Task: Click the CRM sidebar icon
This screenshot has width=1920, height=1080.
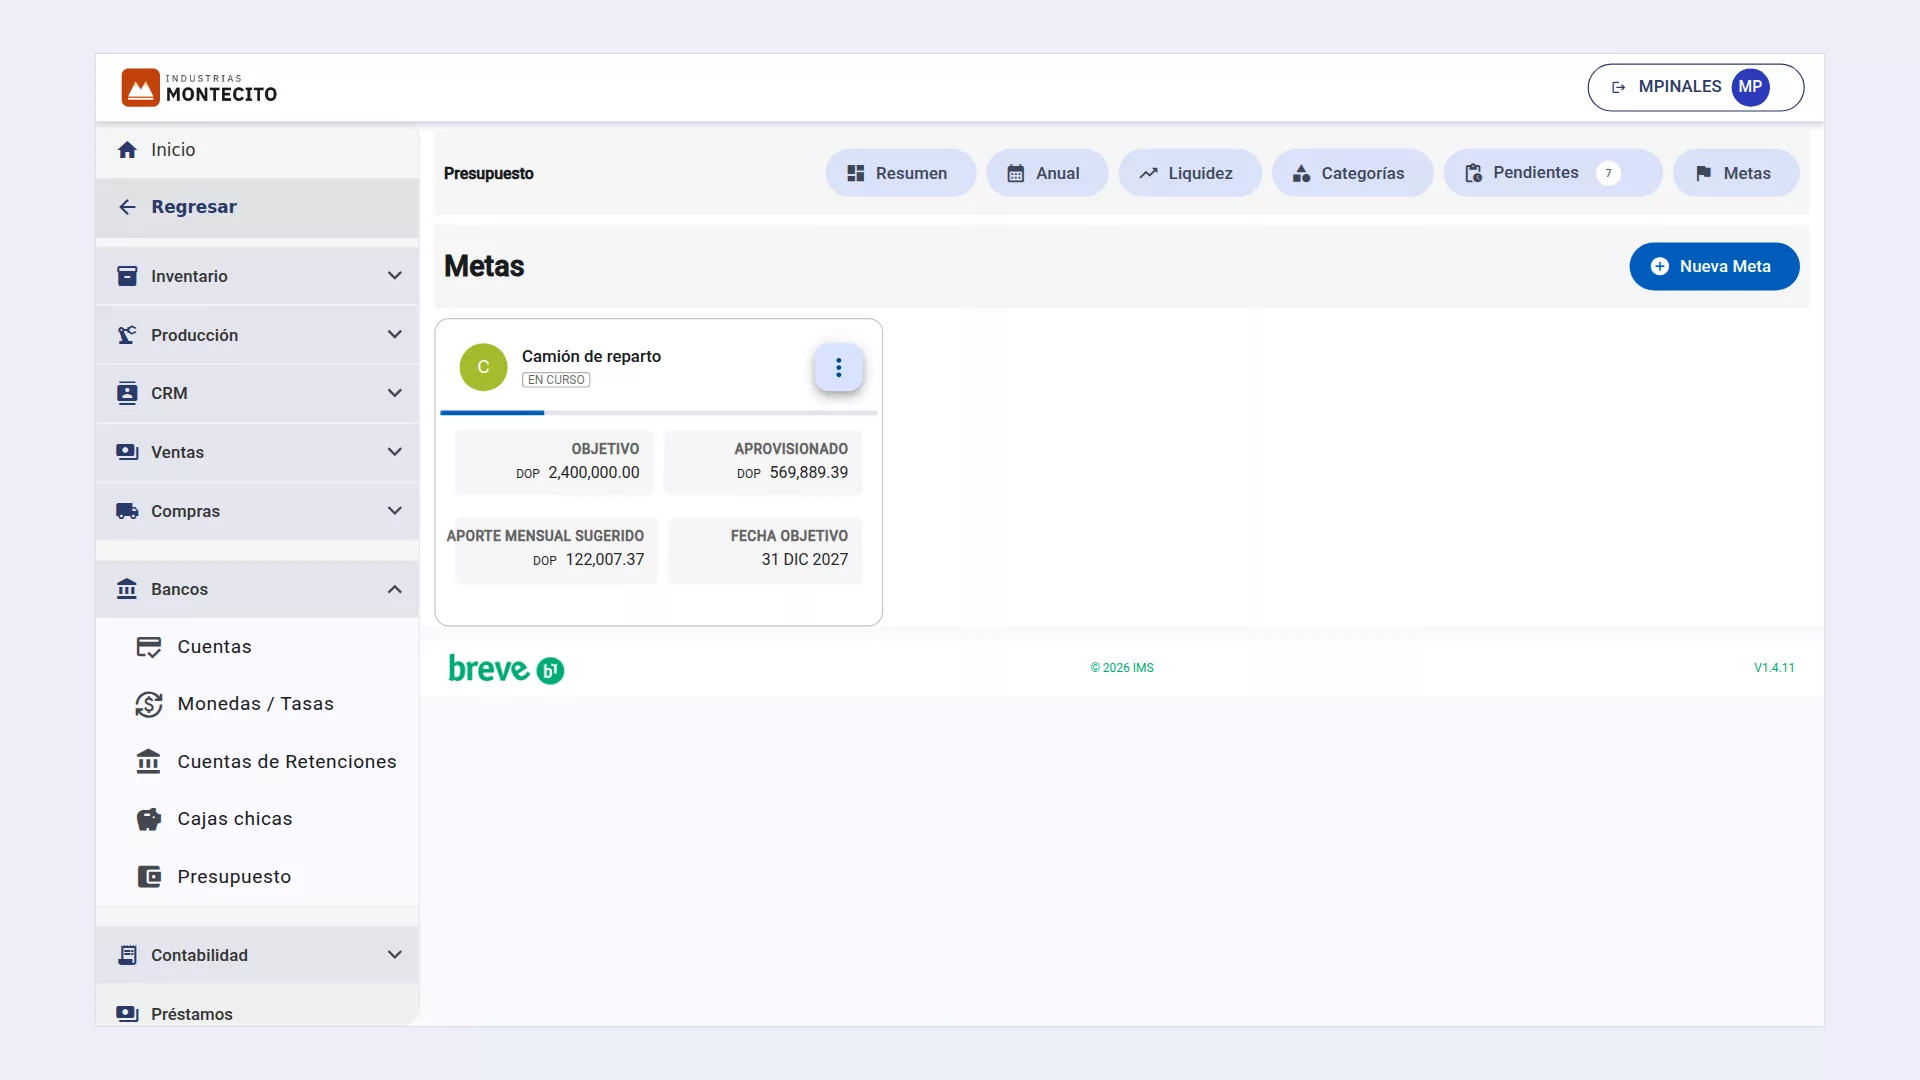Action: [127, 393]
